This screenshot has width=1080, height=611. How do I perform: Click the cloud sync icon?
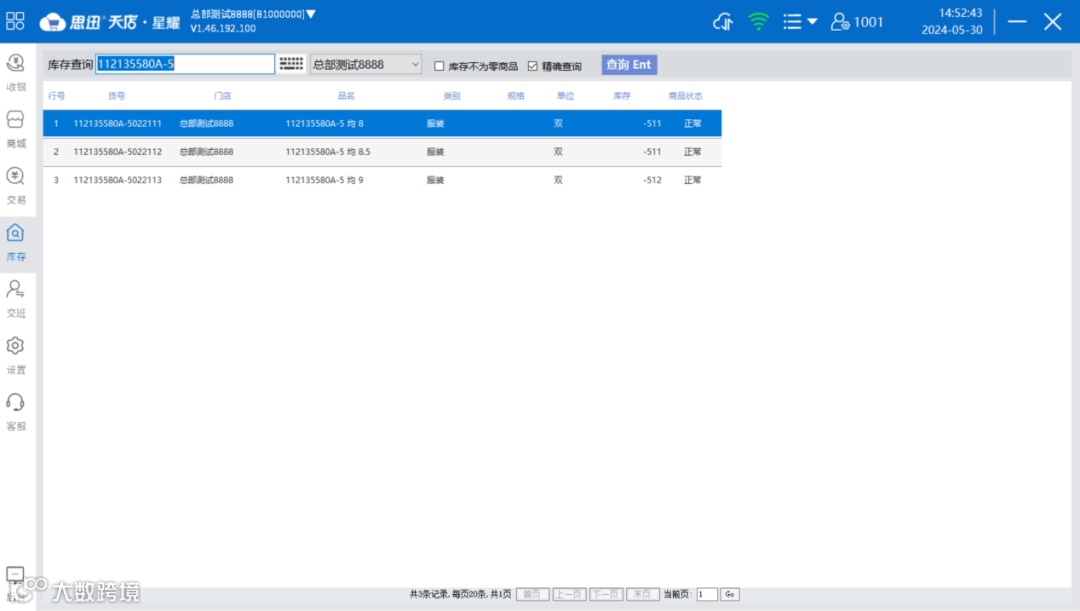723,22
